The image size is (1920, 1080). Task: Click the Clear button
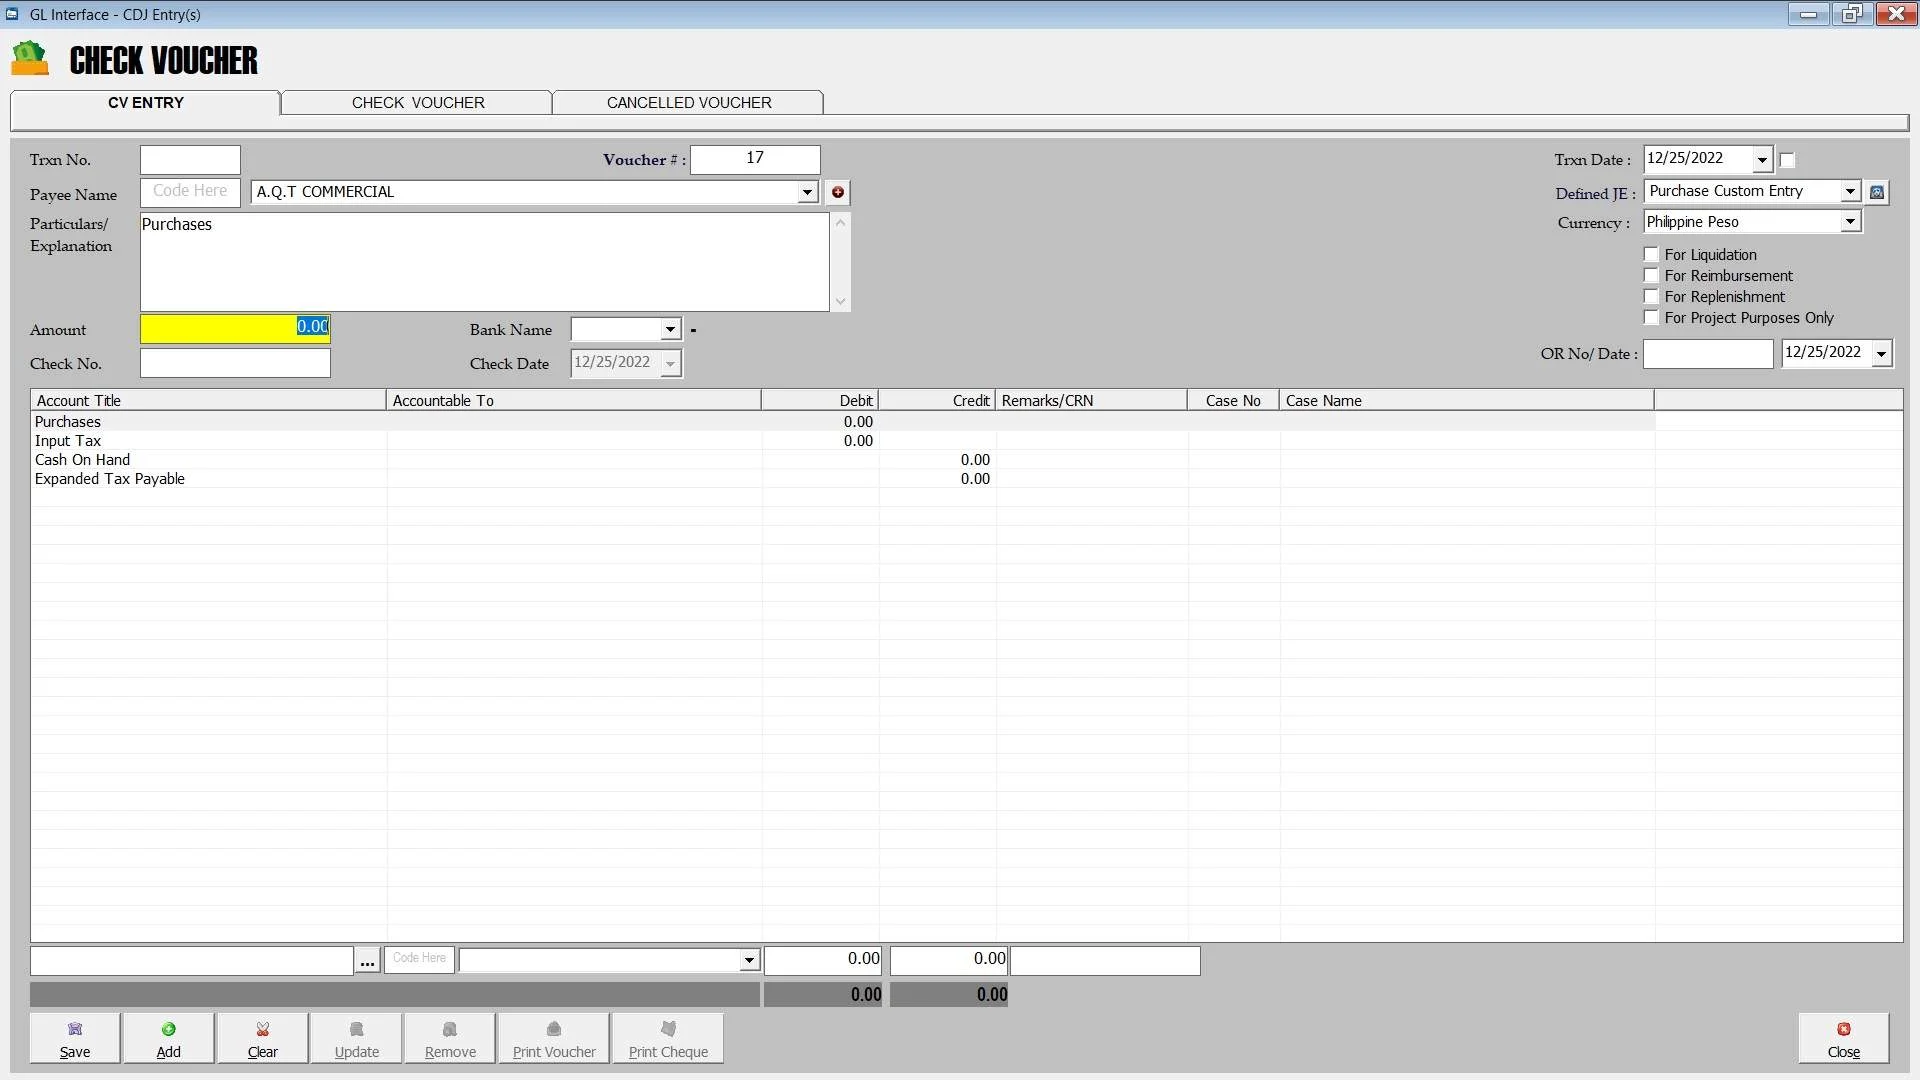point(263,1038)
